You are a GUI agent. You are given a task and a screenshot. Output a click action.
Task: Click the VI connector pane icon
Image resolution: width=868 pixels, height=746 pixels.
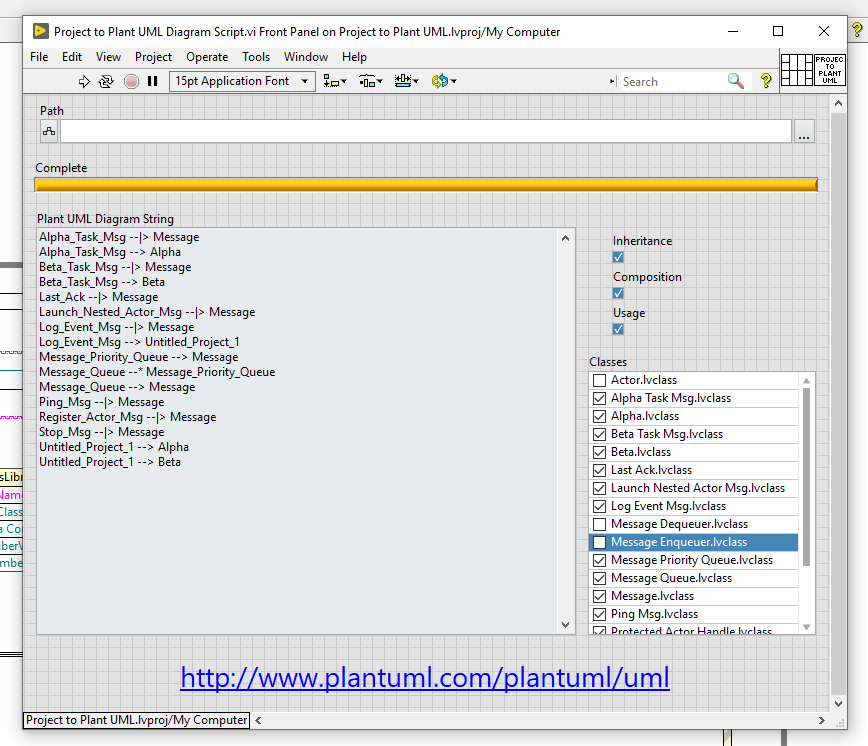(x=796, y=70)
